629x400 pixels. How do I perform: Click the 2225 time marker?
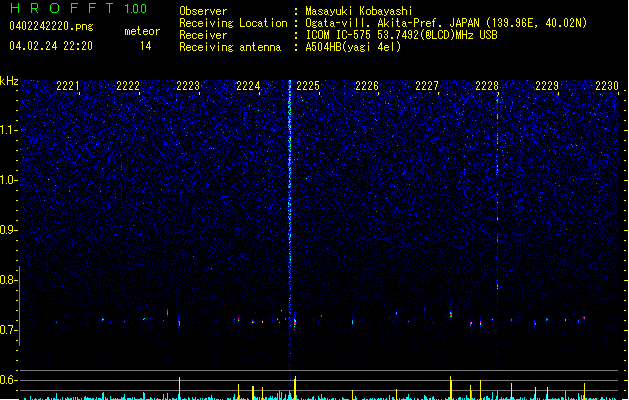(x=308, y=86)
